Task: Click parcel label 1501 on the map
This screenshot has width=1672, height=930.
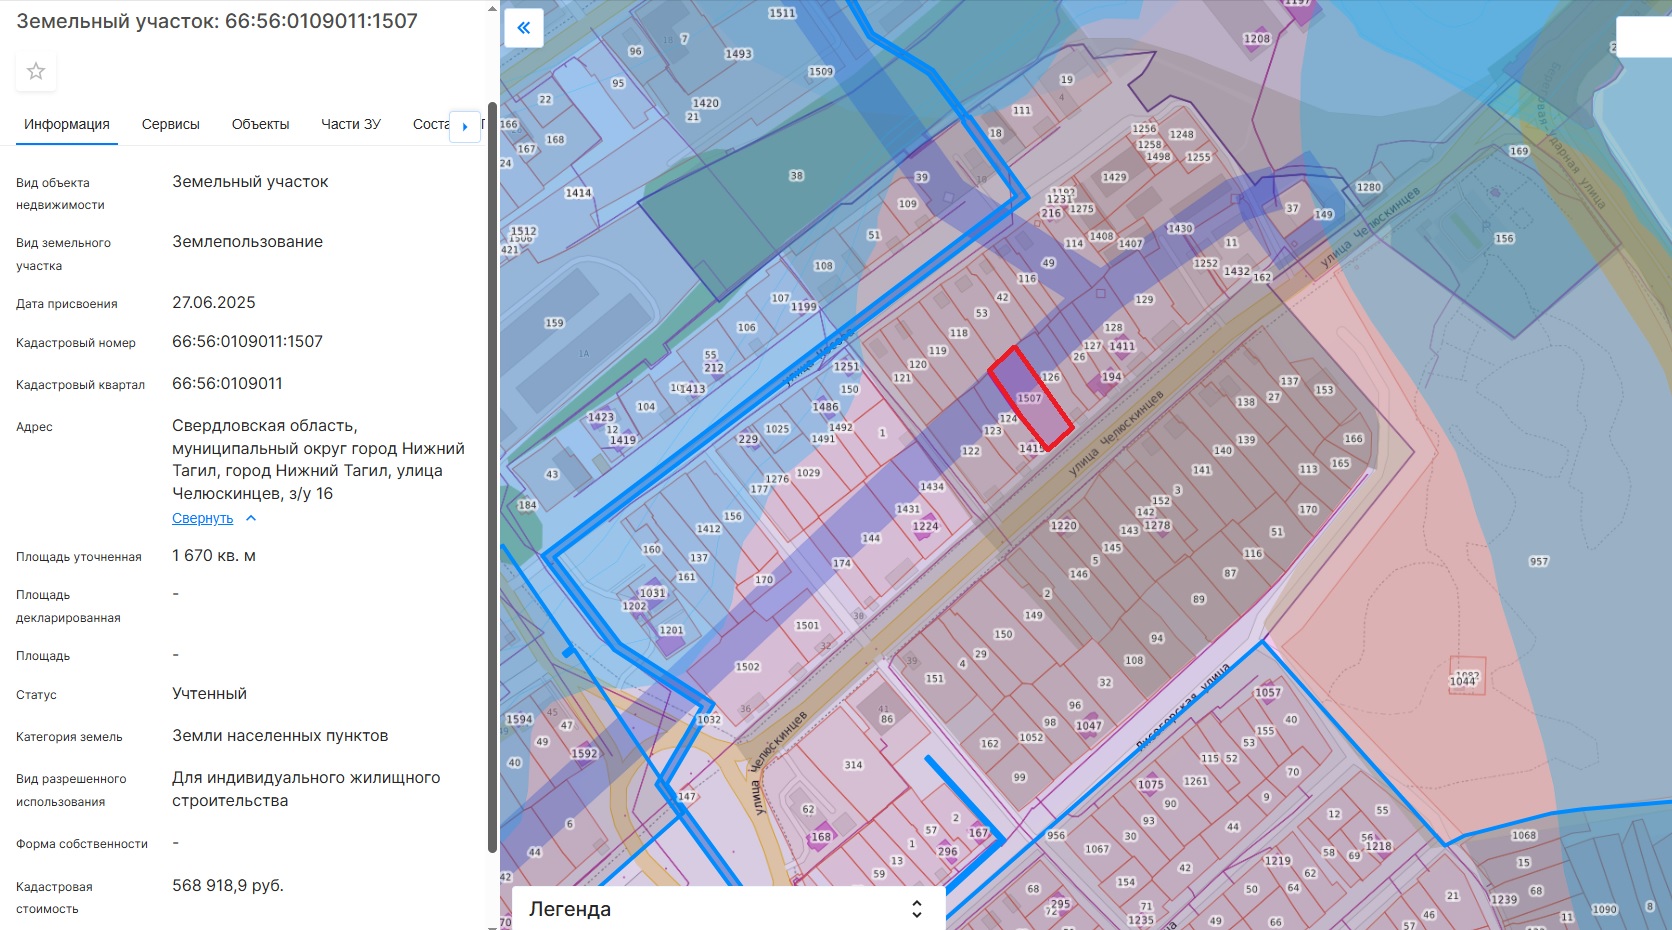Action: pyautogui.click(x=807, y=626)
